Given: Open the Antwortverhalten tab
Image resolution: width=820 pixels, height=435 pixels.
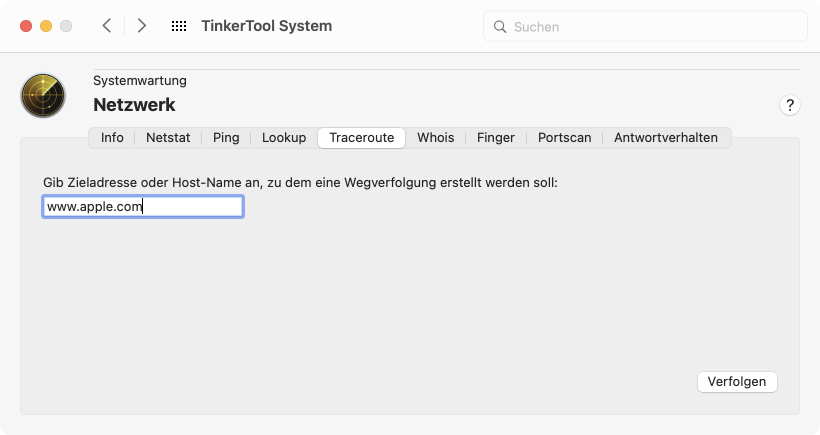Looking at the screenshot, I should pos(666,138).
